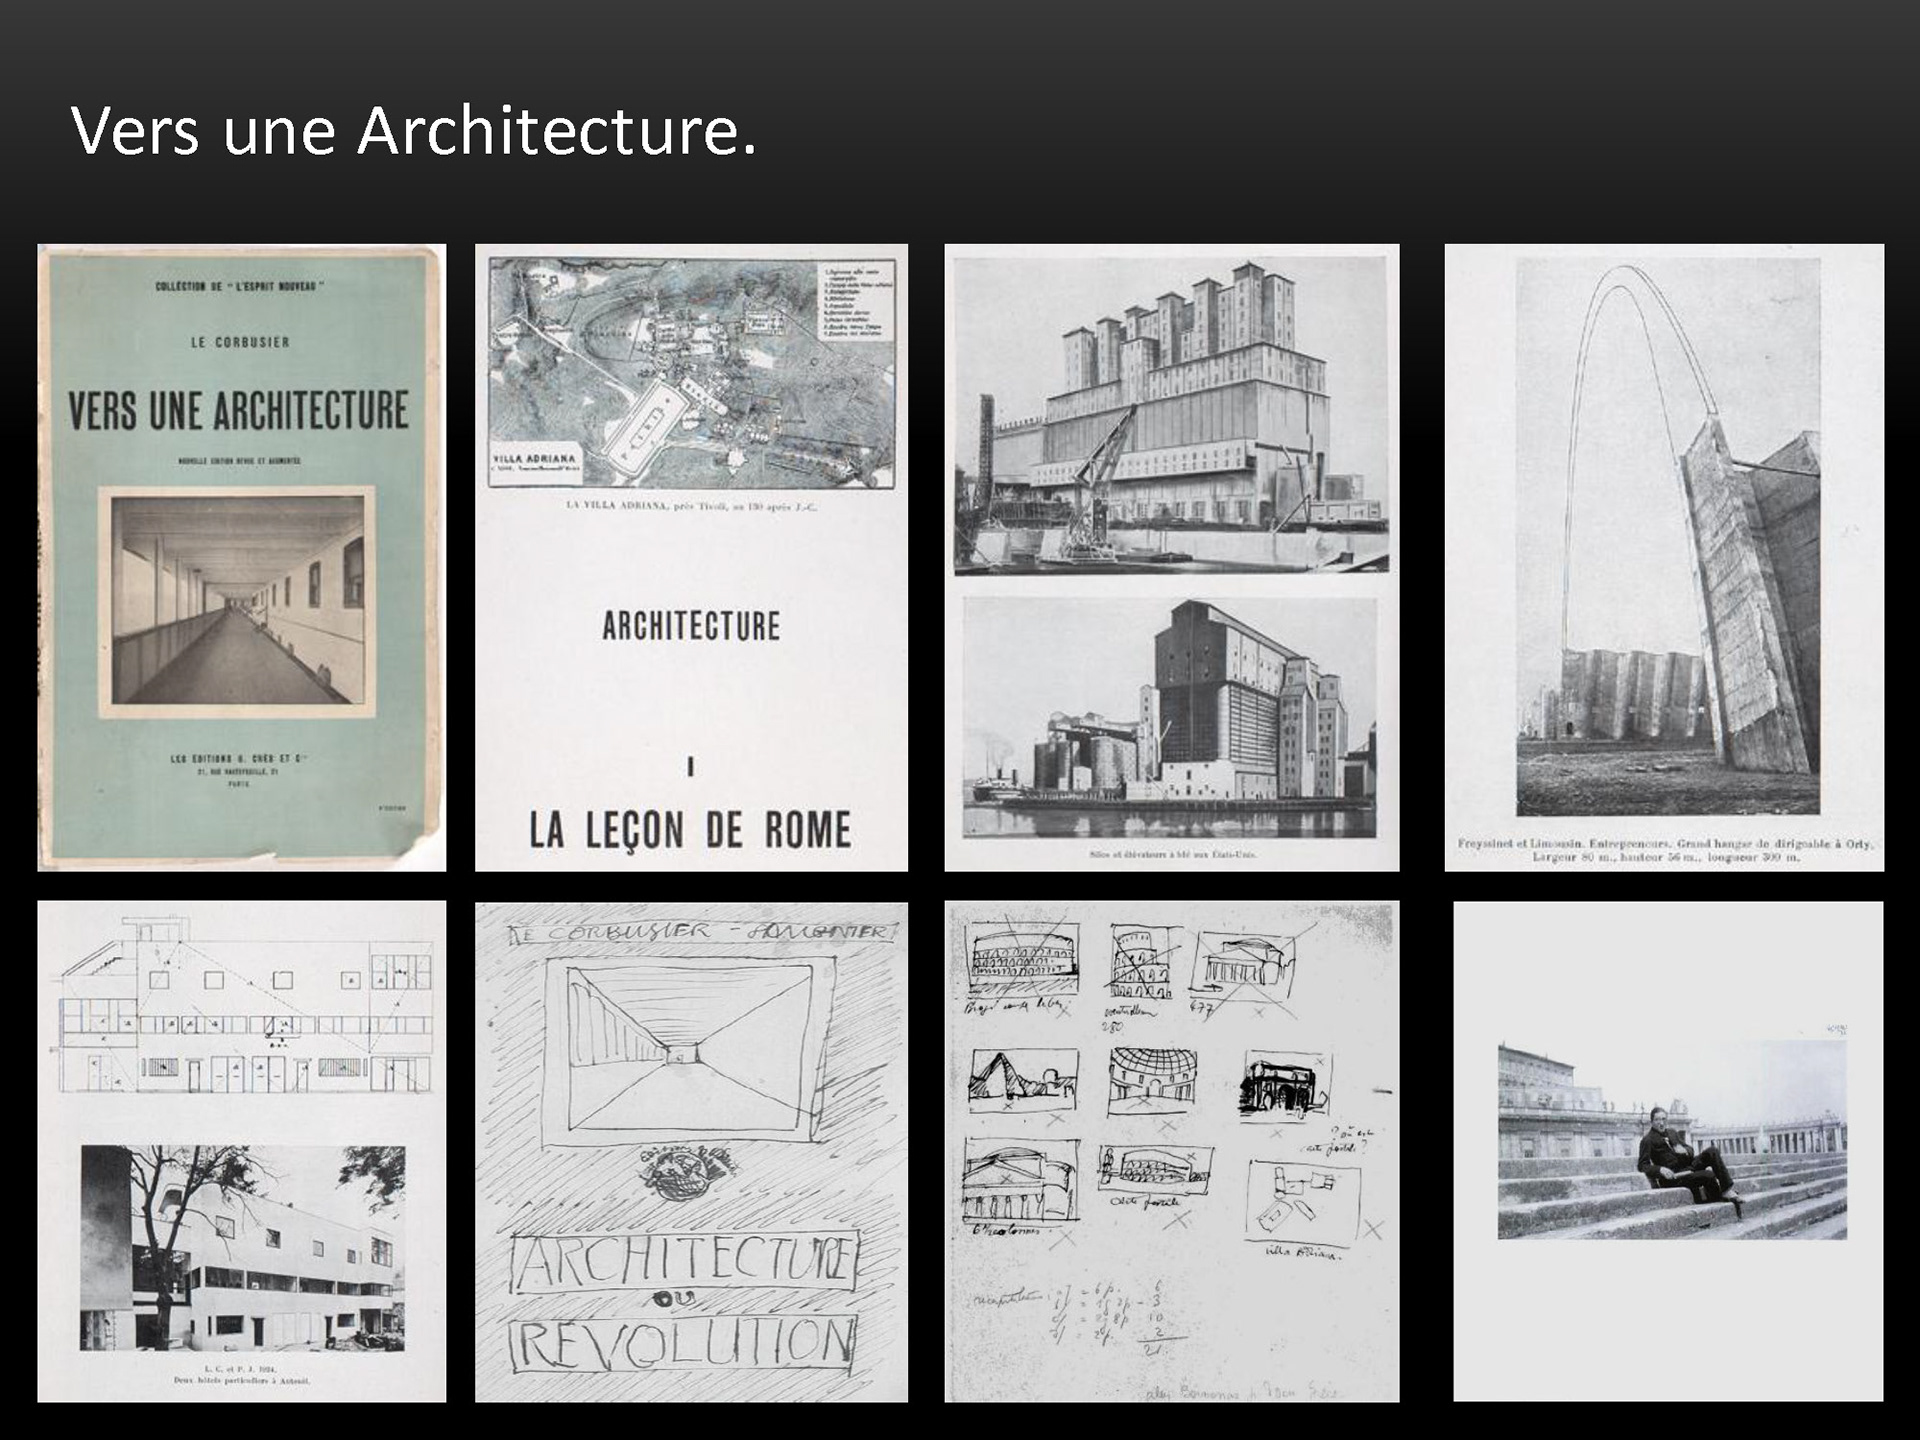Click the upper grain elevator photograph
The width and height of the screenshot is (1920, 1440).
[x=1171, y=415]
